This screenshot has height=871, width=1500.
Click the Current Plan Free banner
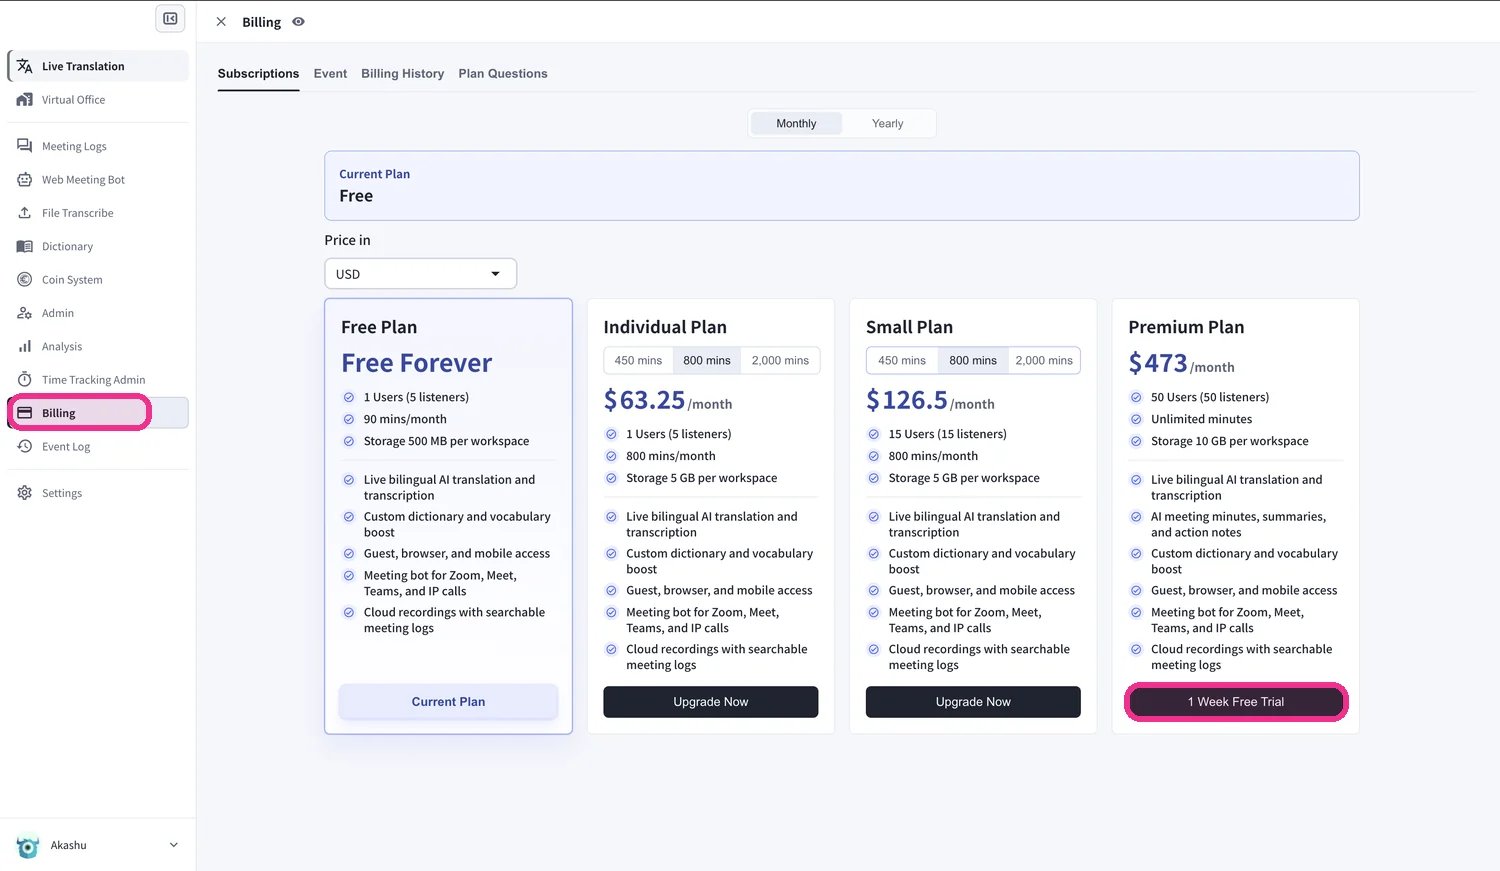tap(842, 186)
